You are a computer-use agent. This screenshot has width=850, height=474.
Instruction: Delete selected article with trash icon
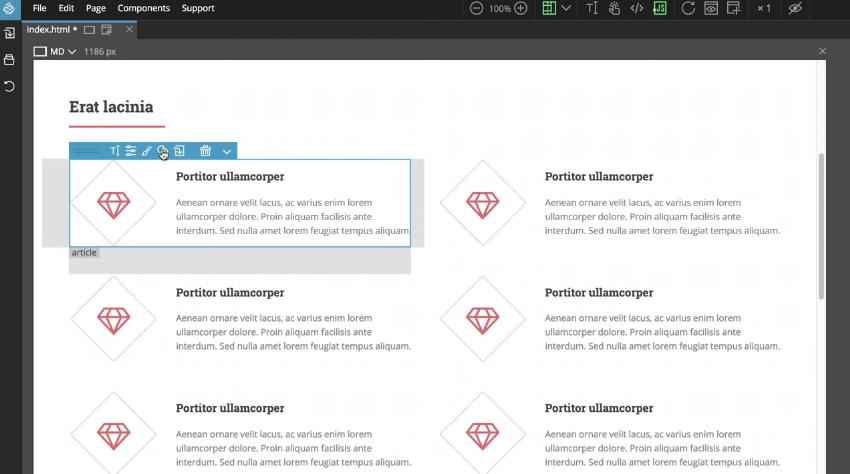[205, 151]
